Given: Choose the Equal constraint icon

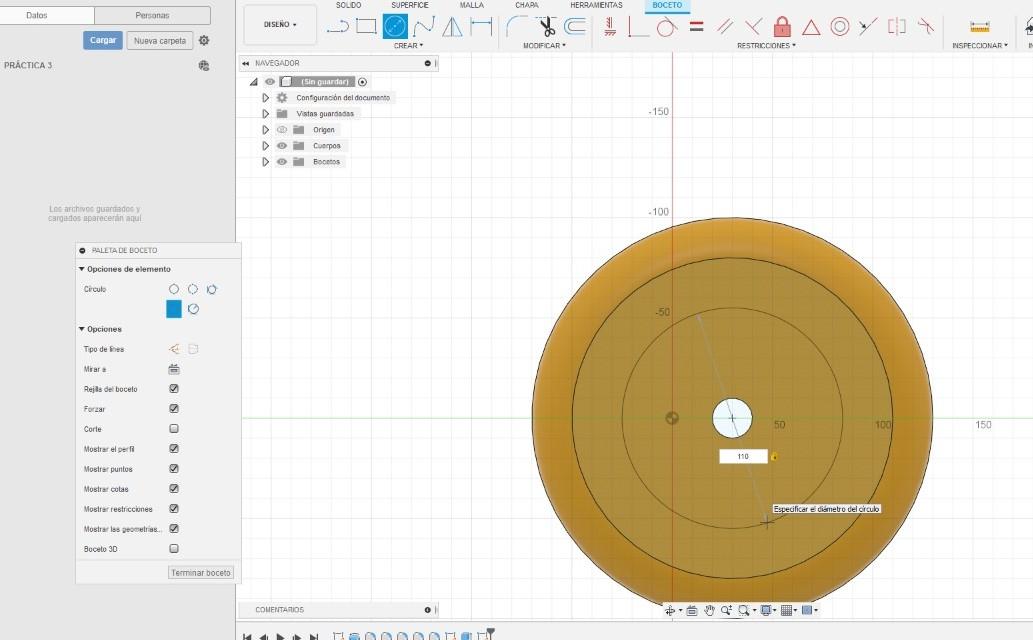Looking at the screenshot, I should 696,26.
